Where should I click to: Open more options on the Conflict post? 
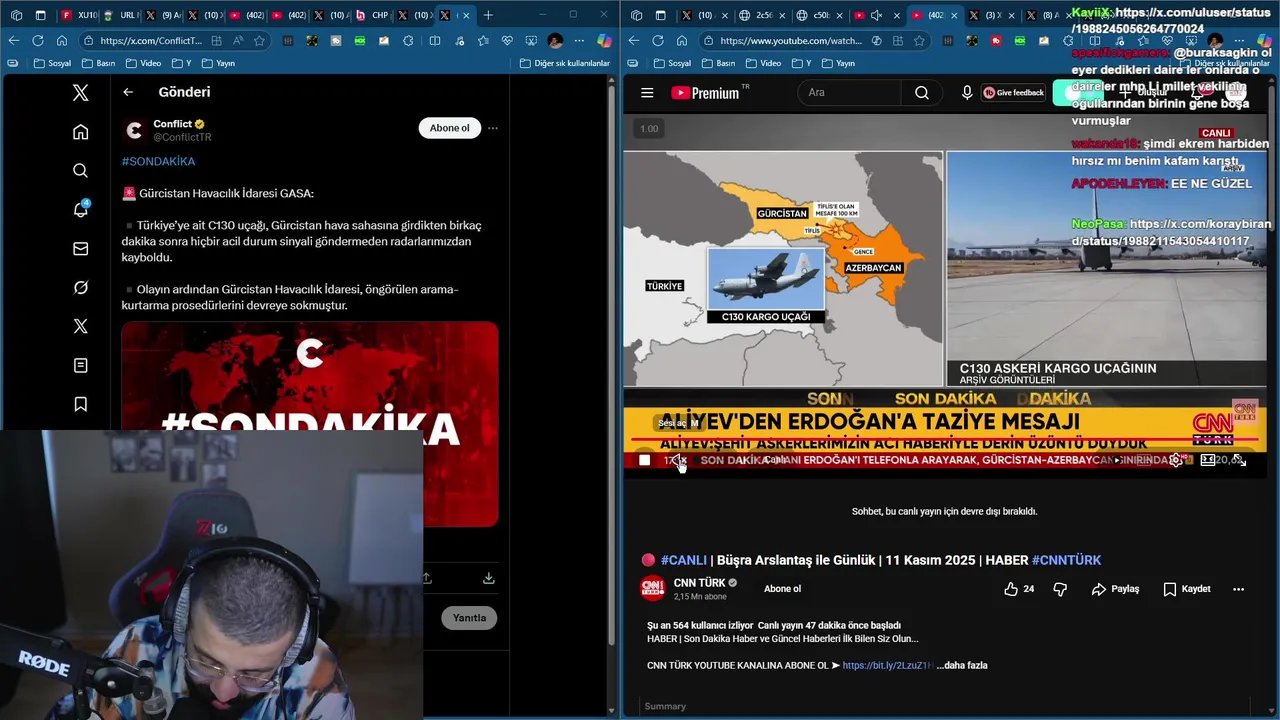coord(492,128)
